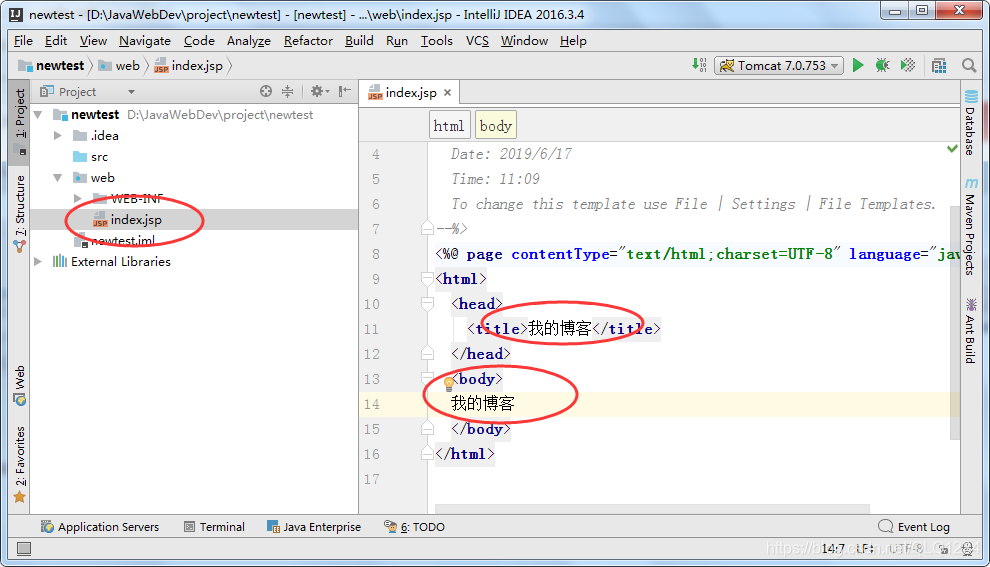Open the Favorites tool window
The height and width of the screenshot is (567, 990).
coord(20,464)
